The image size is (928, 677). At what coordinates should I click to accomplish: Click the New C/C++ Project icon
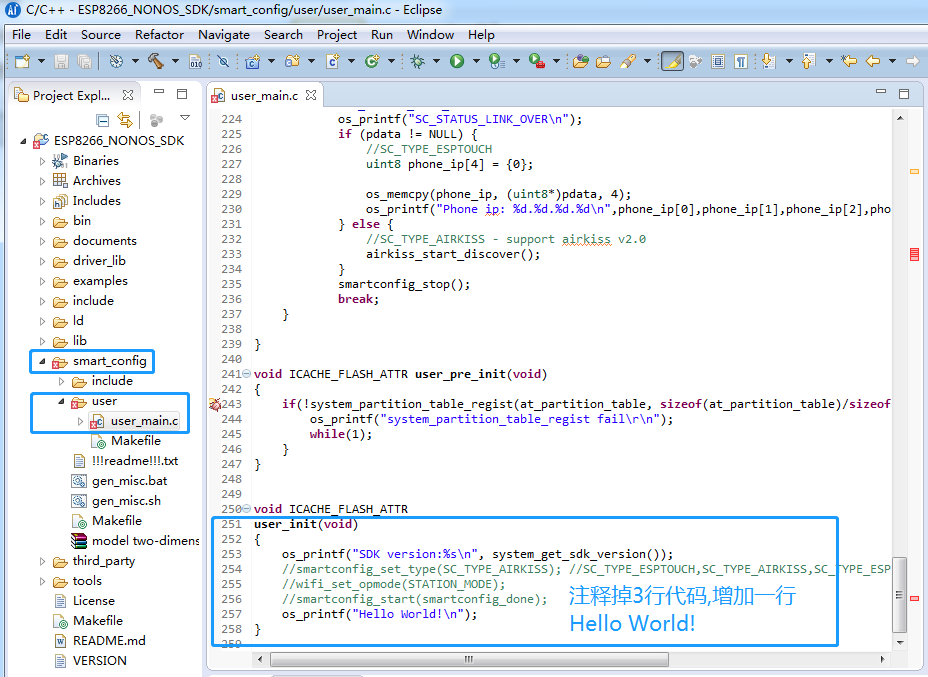pos(253,61)
